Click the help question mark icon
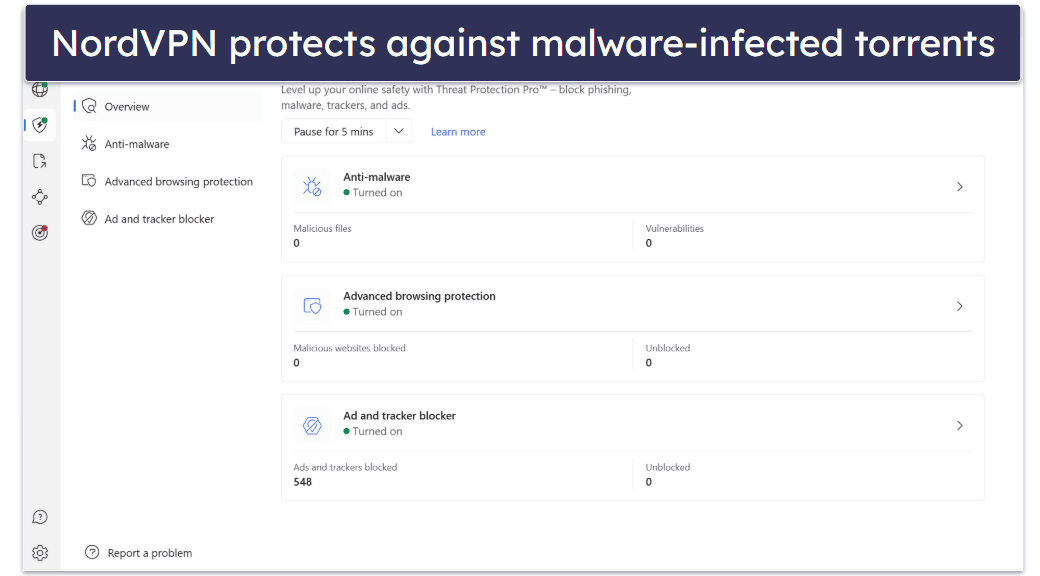Viewport: 1040px width, 576px height. (40, 517)
